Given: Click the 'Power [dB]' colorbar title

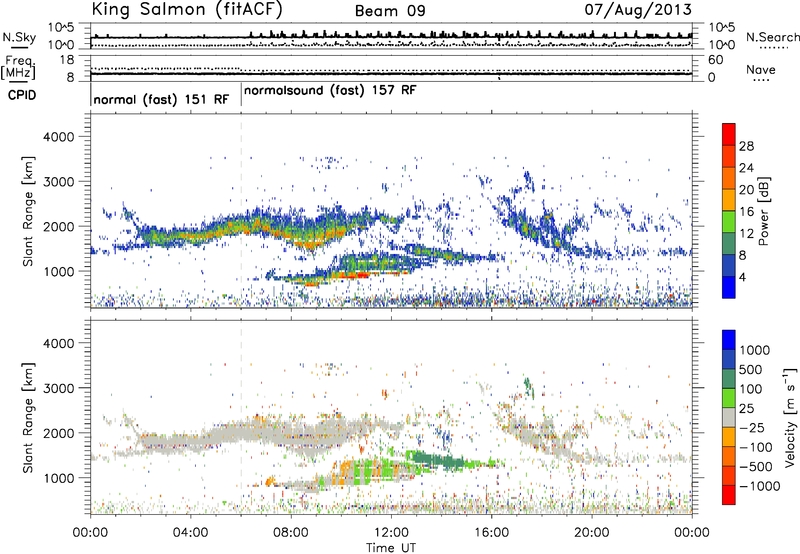Looking at the screenshot, I should click(x=763, y=211).
